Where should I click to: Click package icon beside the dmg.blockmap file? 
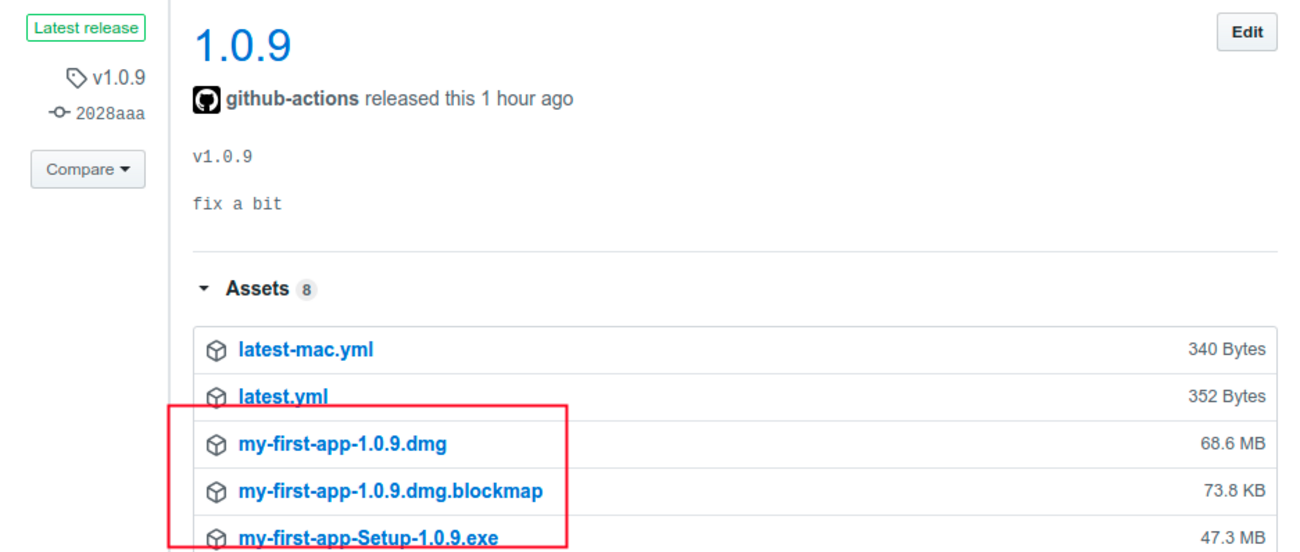(x=216, y=492)
